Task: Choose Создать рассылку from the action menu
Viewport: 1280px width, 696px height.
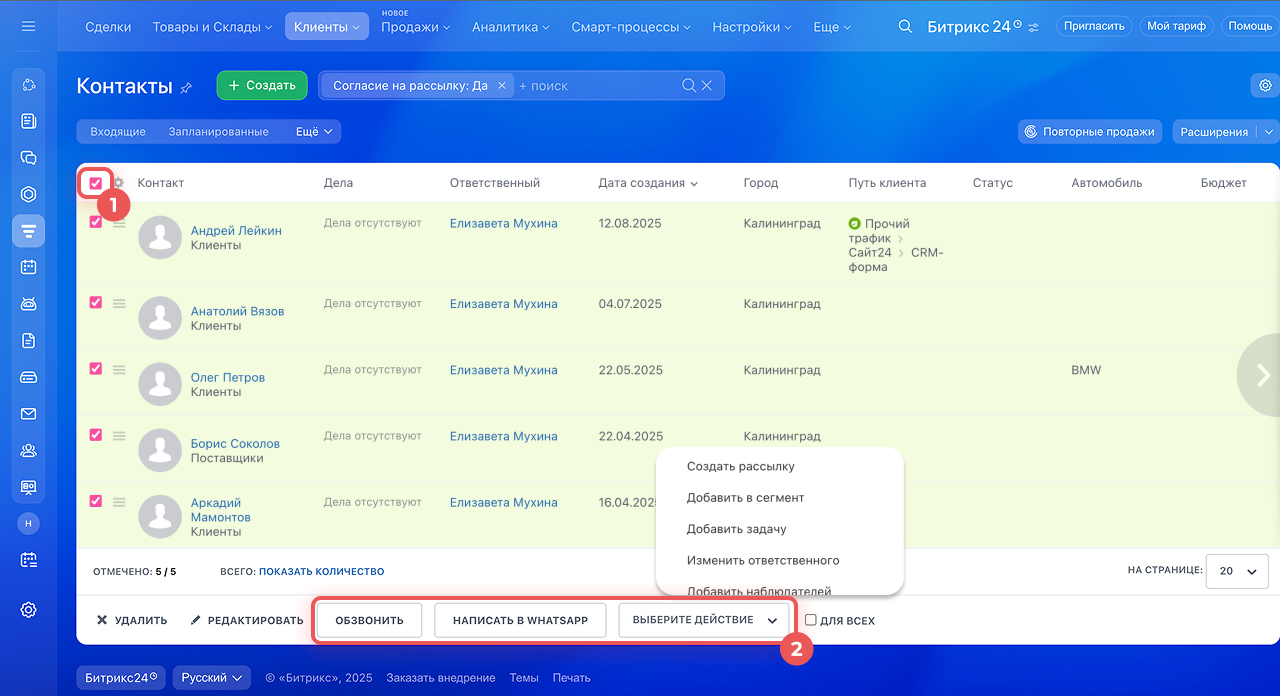Action: [x=740, y=466]
